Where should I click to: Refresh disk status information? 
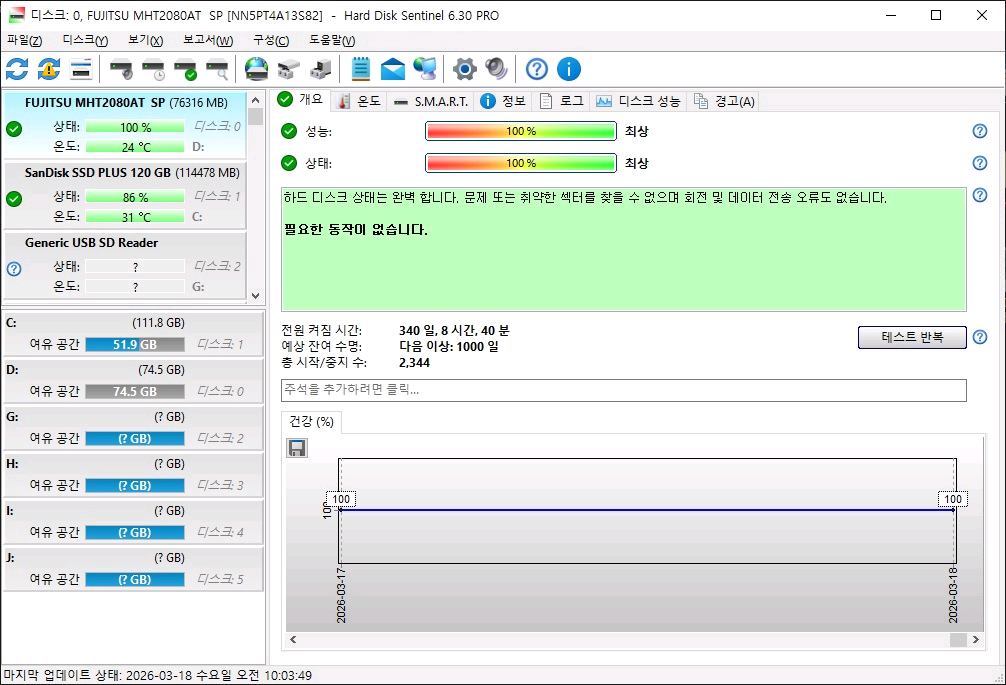[16, 69]
